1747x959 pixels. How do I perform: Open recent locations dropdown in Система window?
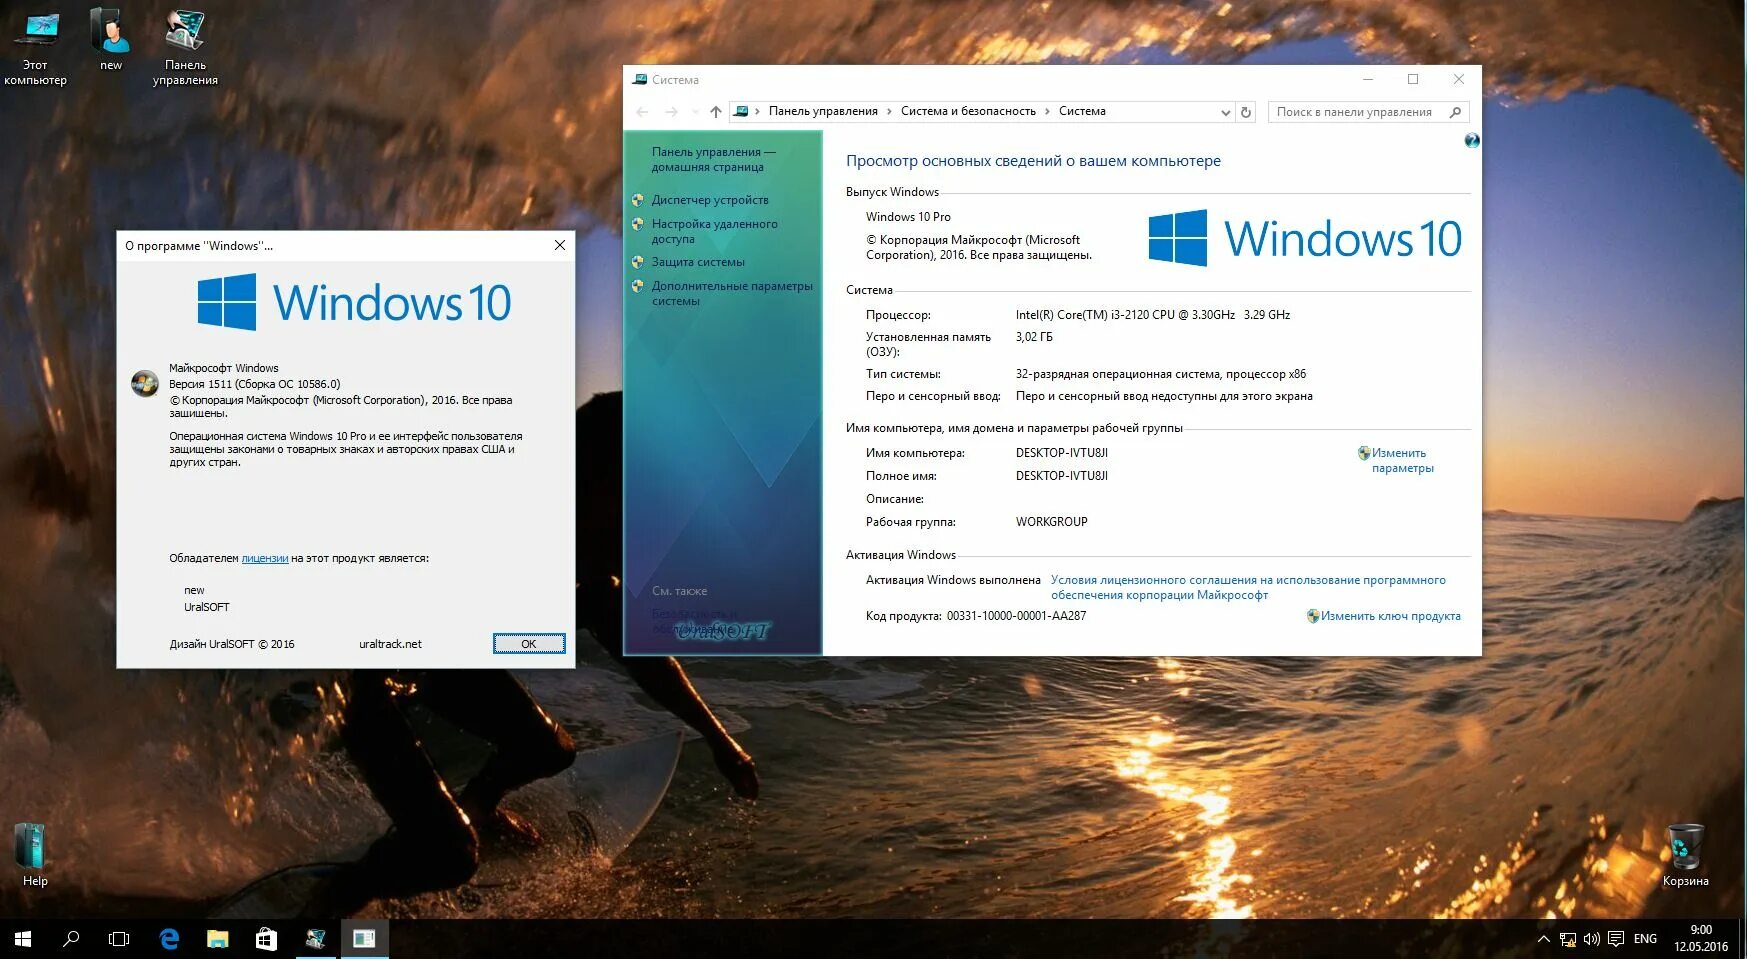pos(694,112)
